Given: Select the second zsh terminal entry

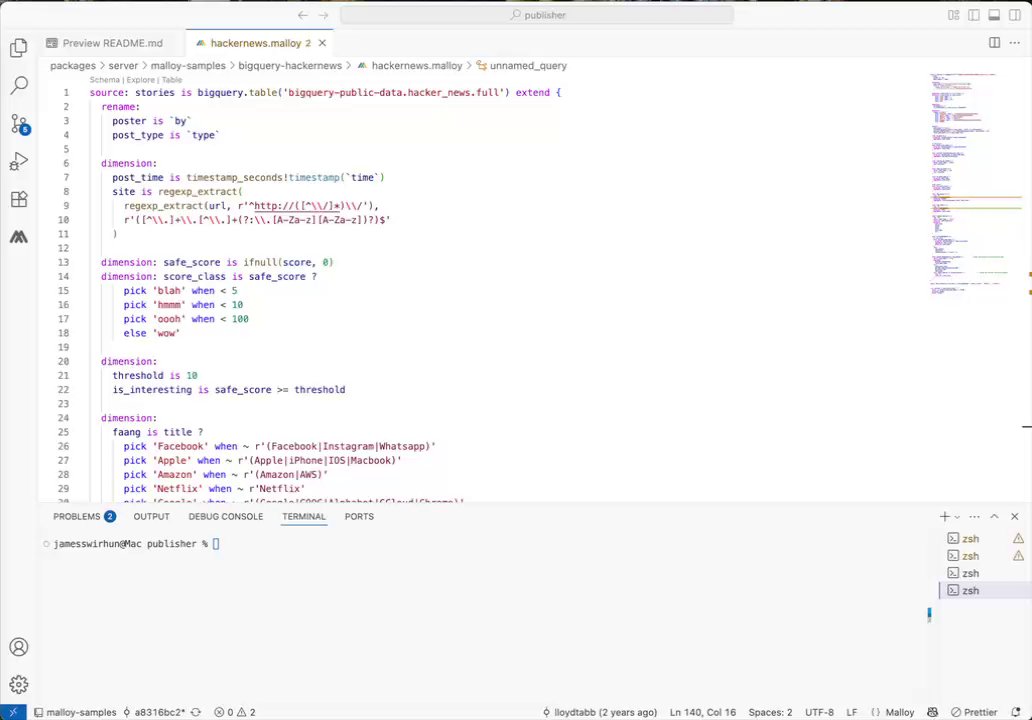Looking at the screenshot, I should [x=985, y=556].
